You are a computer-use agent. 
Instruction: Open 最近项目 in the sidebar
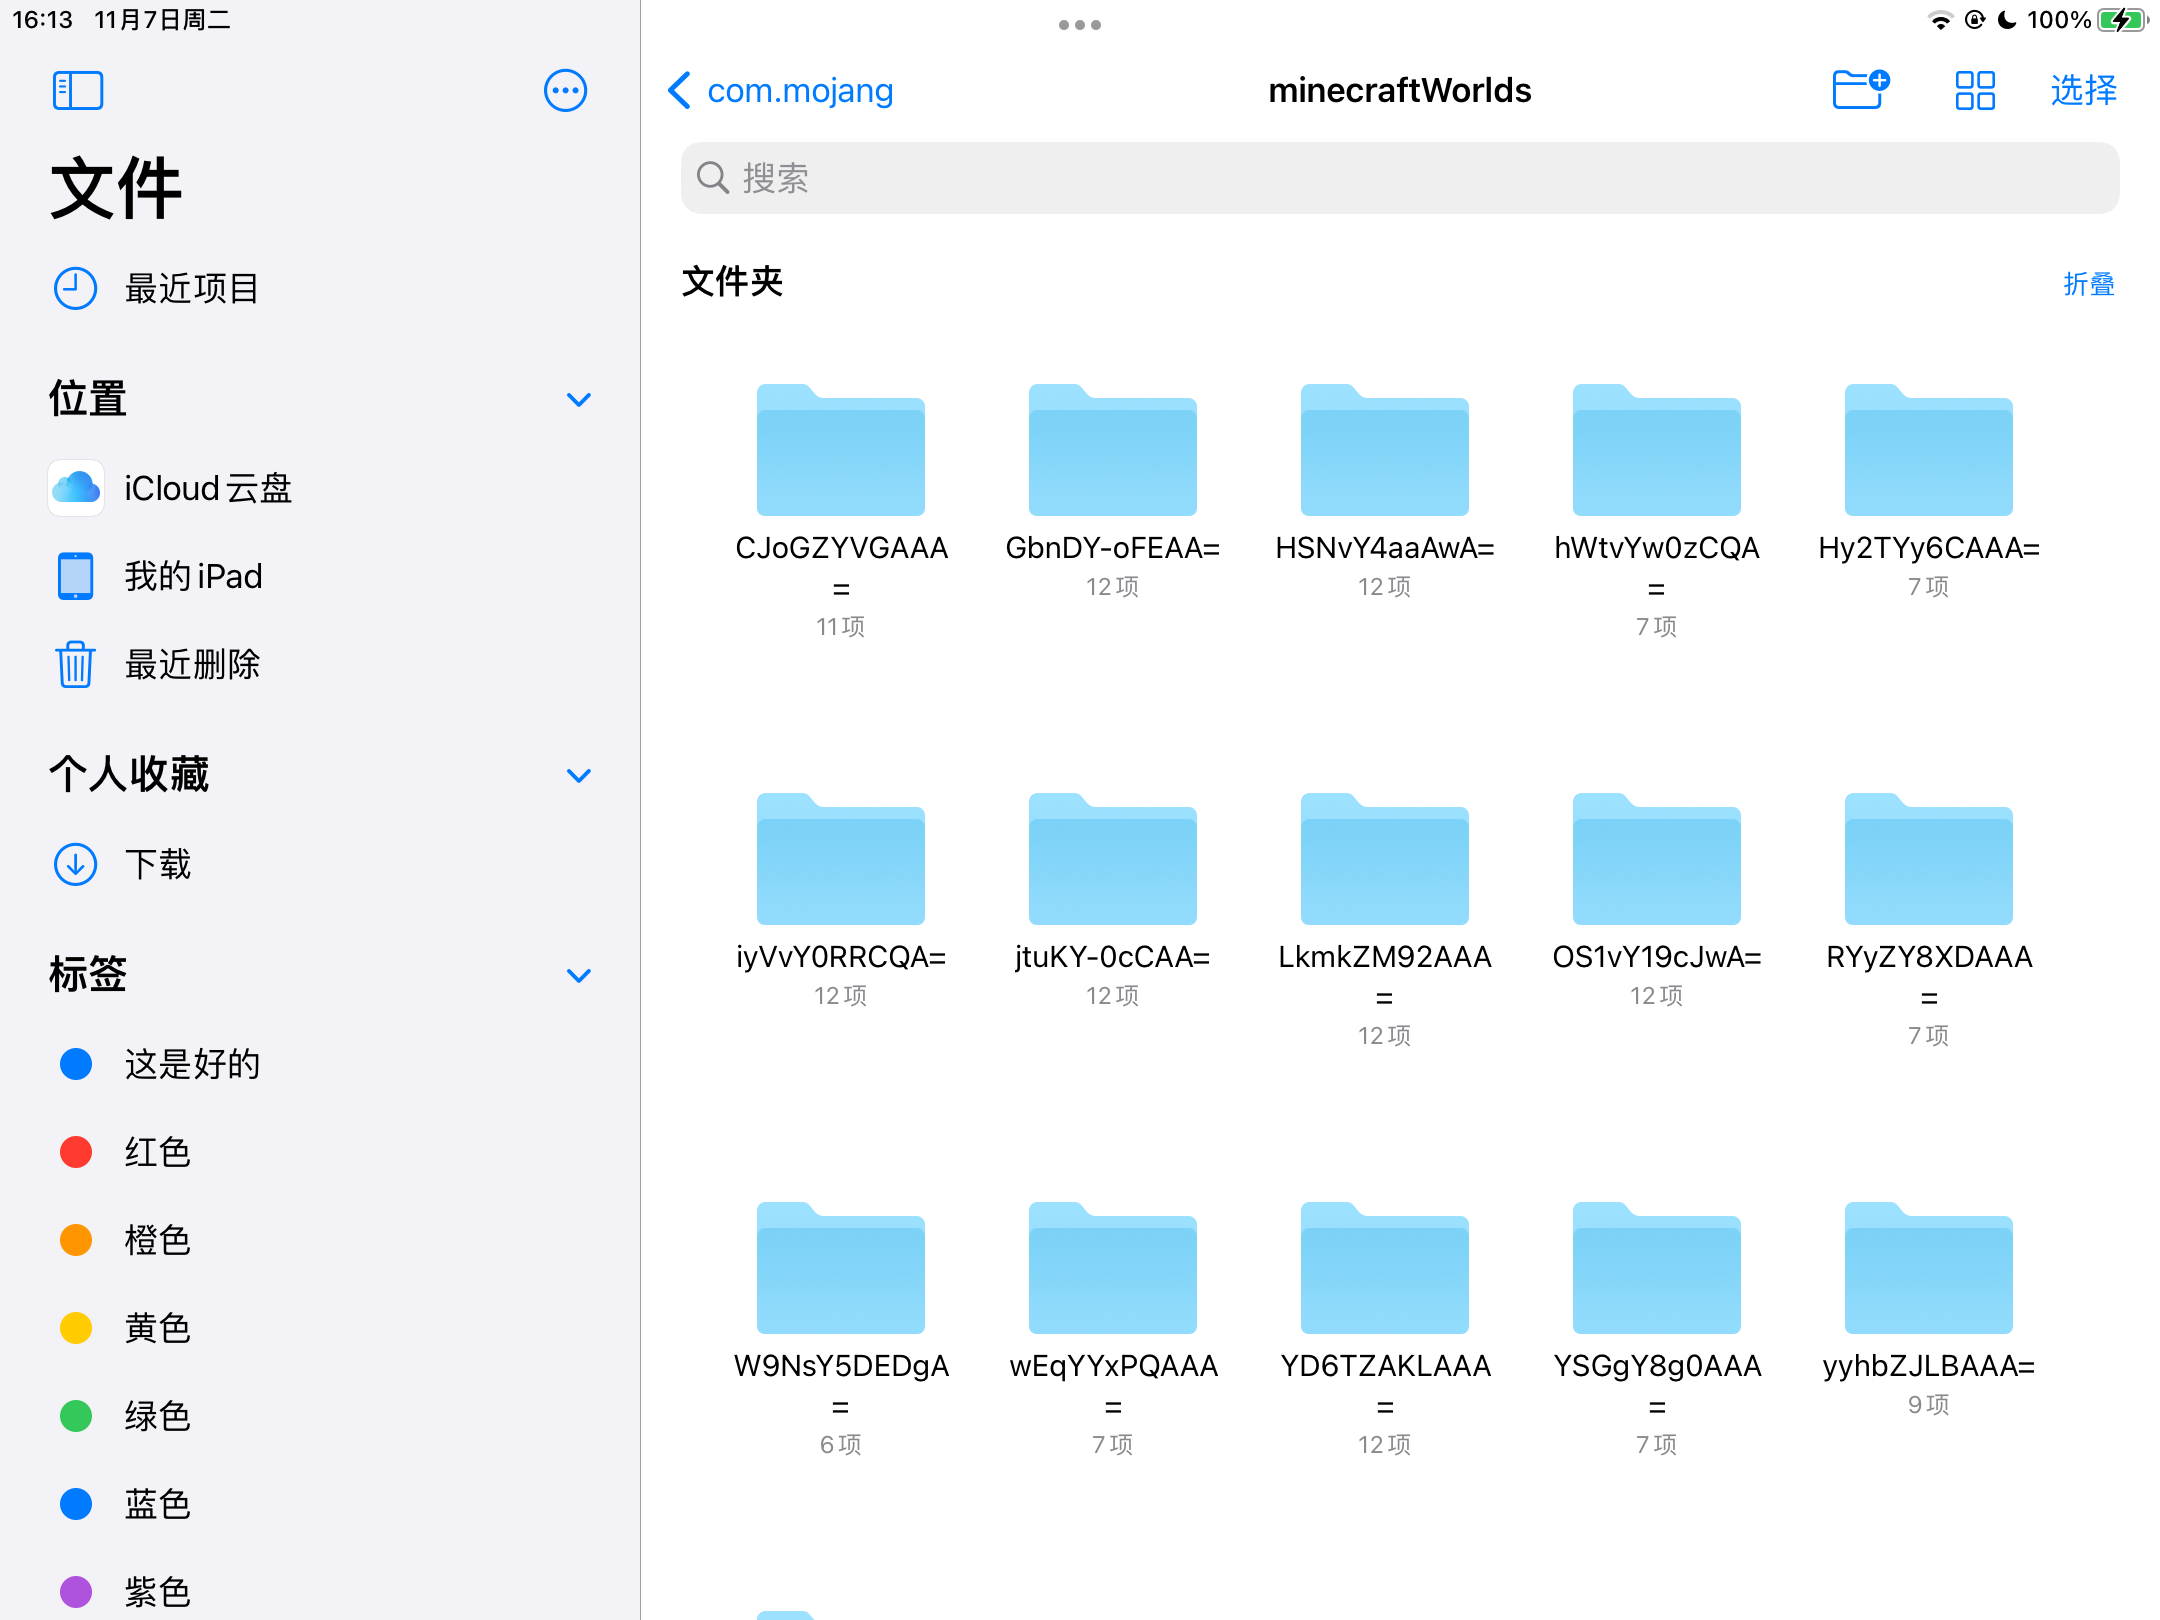[320, 288]
